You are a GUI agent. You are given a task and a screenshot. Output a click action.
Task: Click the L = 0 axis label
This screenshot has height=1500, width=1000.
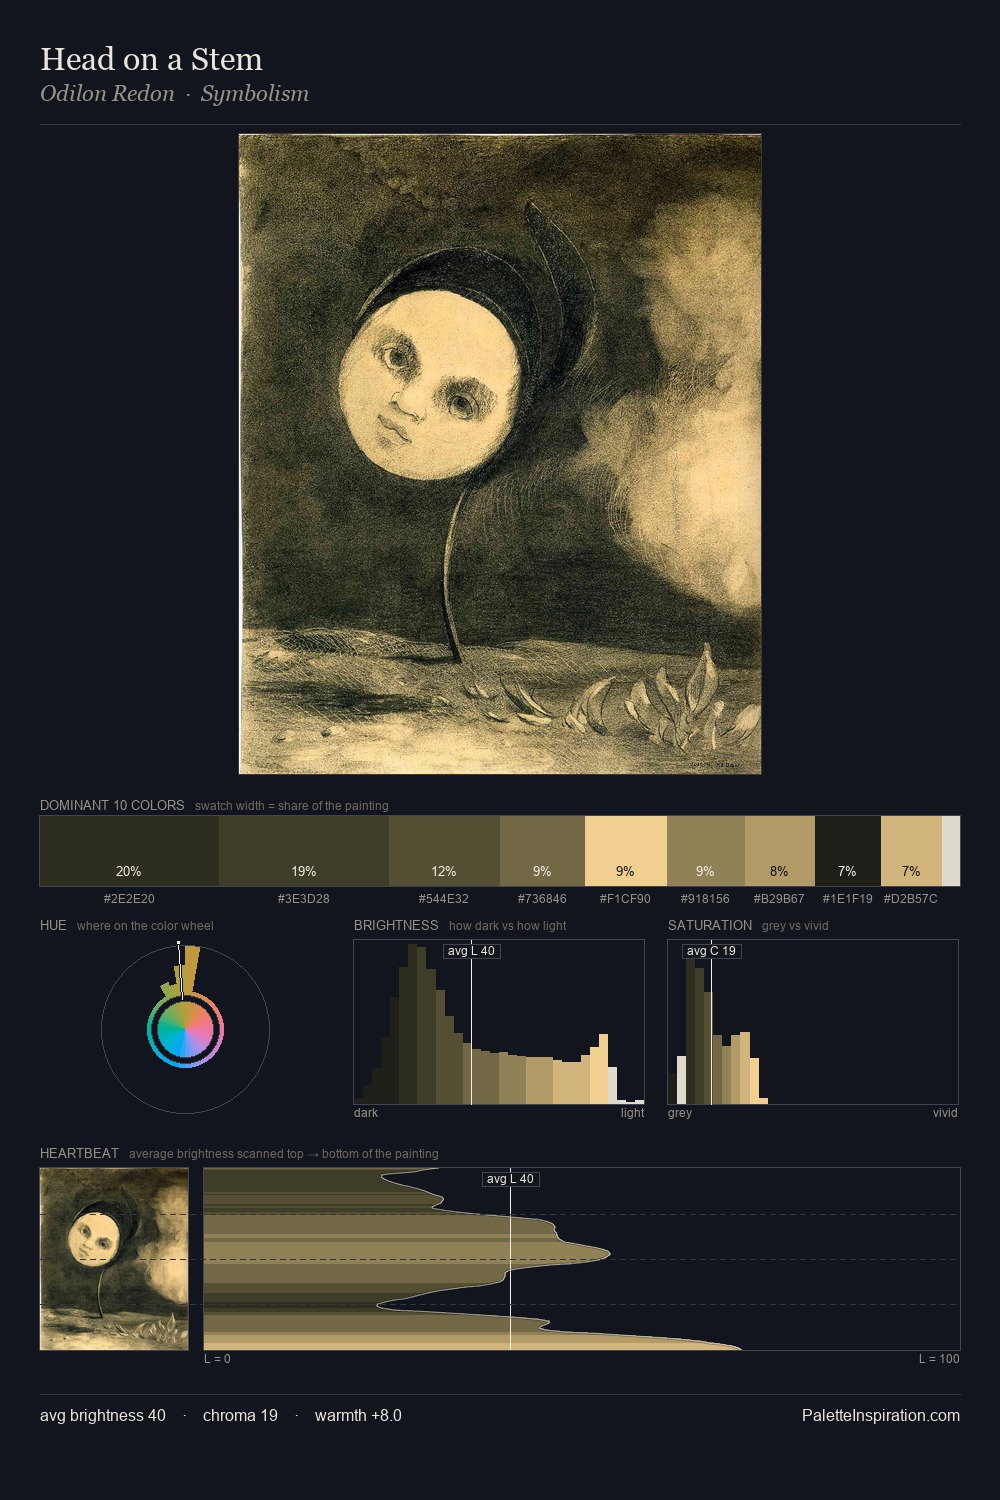(218, 1359)
